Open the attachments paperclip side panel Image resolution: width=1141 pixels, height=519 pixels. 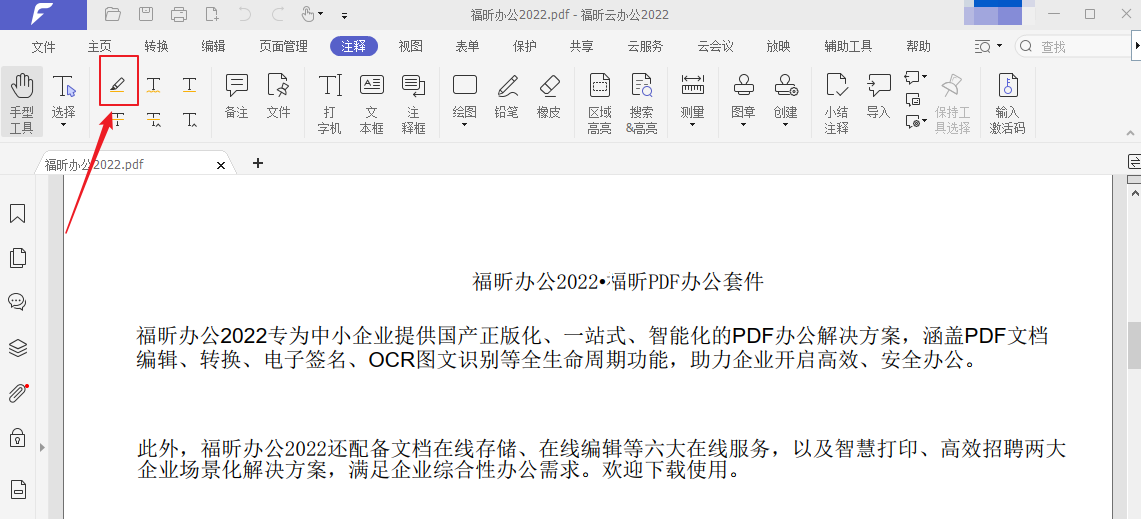pyautogui.click(x=17, y=393)
